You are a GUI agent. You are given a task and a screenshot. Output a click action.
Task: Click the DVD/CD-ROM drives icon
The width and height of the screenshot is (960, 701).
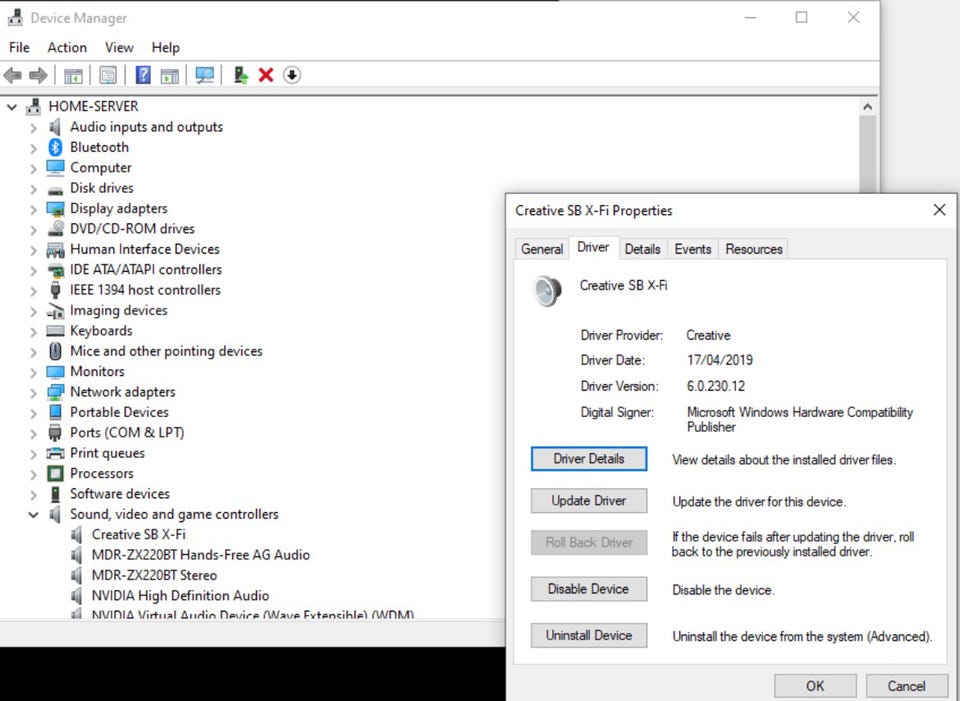55,228
